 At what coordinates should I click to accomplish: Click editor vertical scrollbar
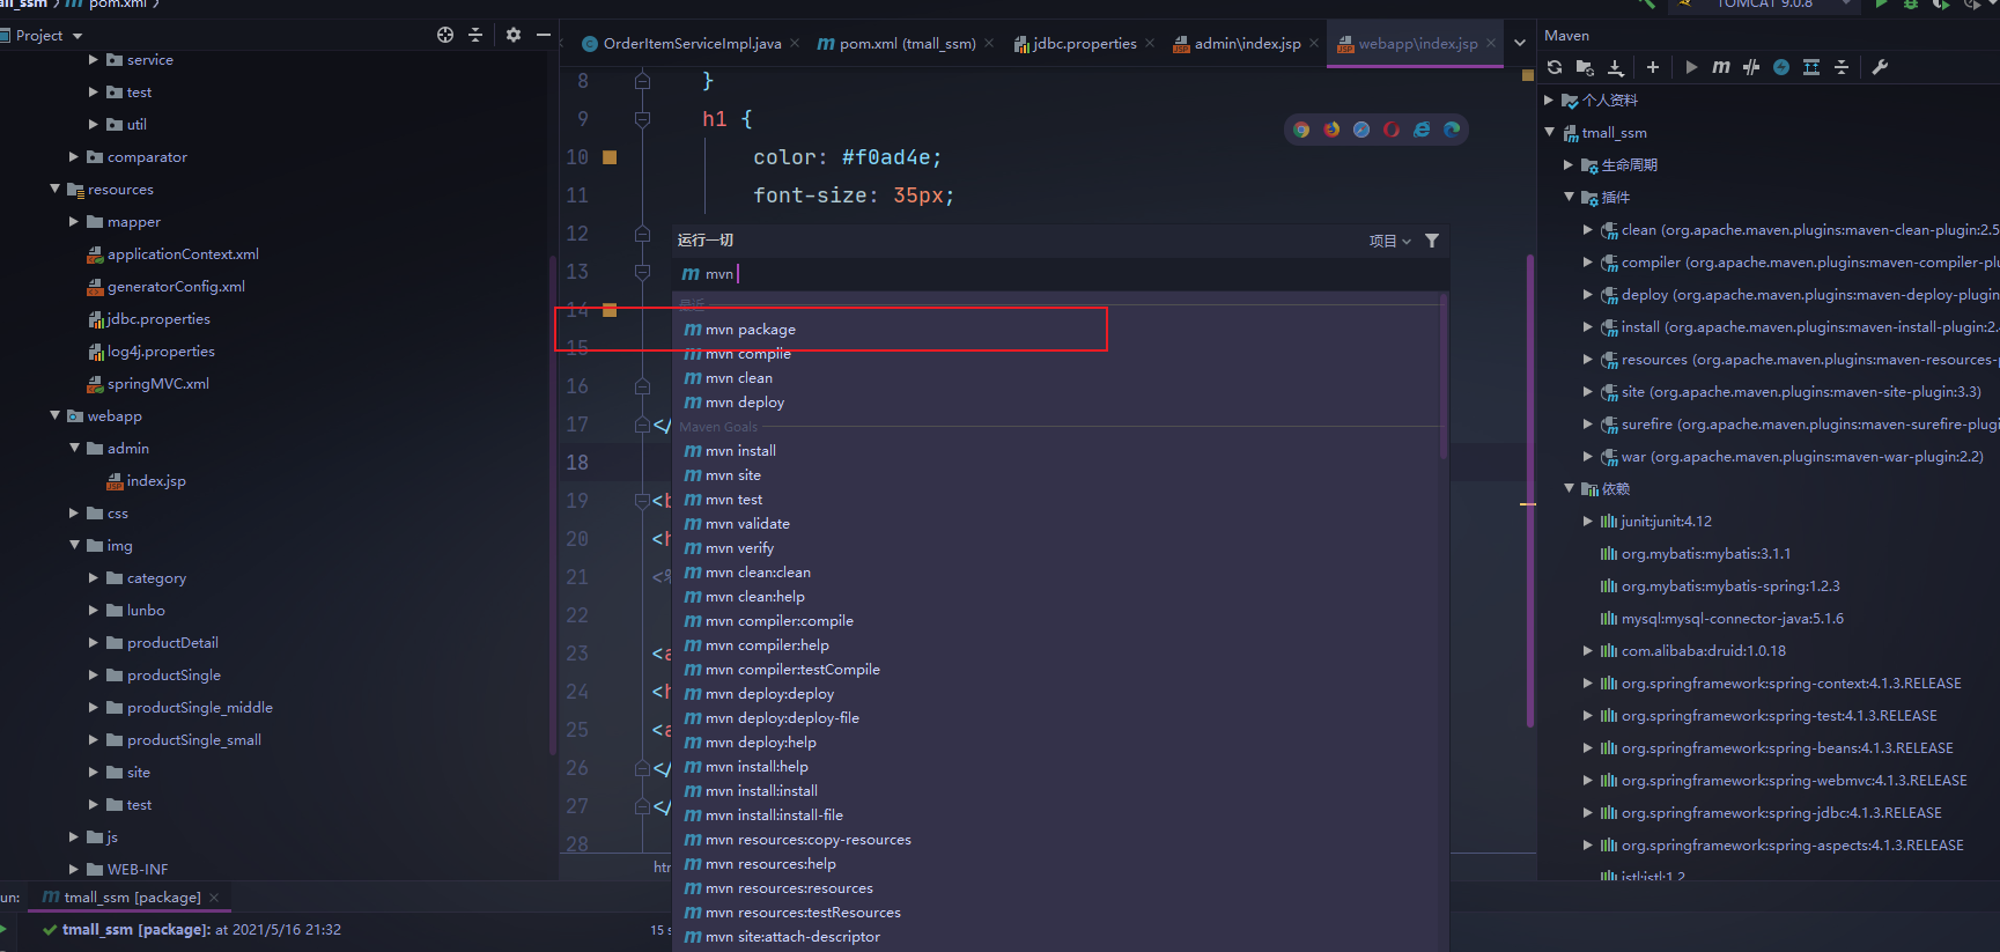(x=1530, y=490)
